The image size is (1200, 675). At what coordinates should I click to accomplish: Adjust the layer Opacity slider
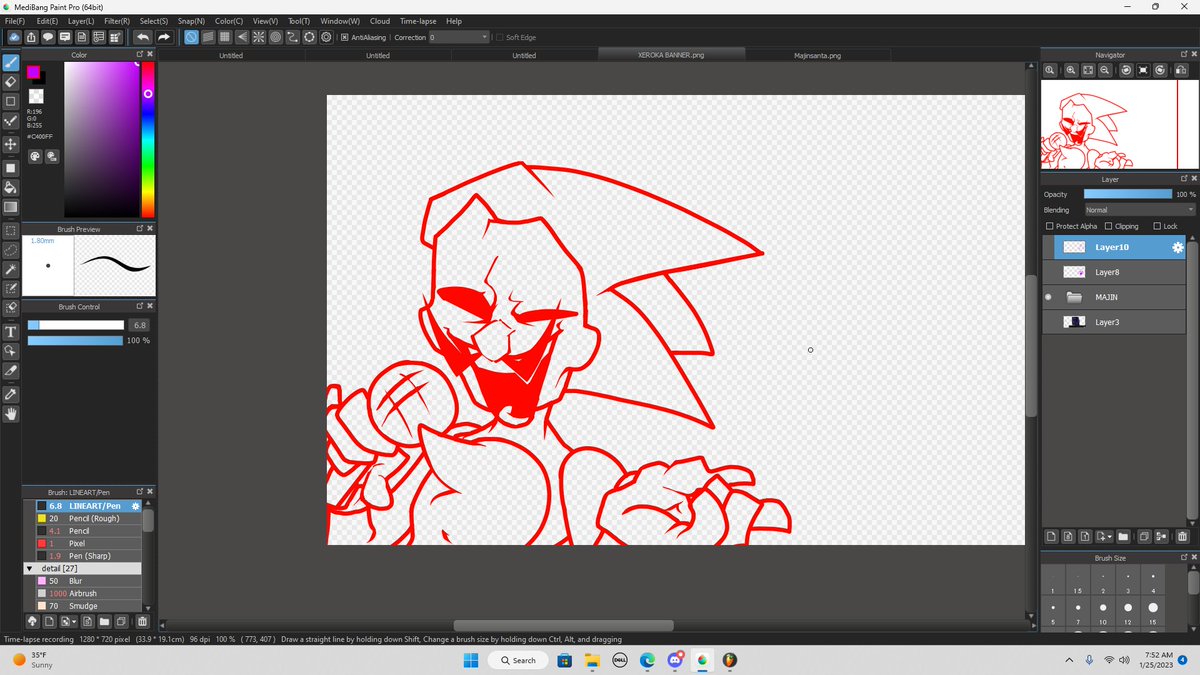tap(1127, 194)
